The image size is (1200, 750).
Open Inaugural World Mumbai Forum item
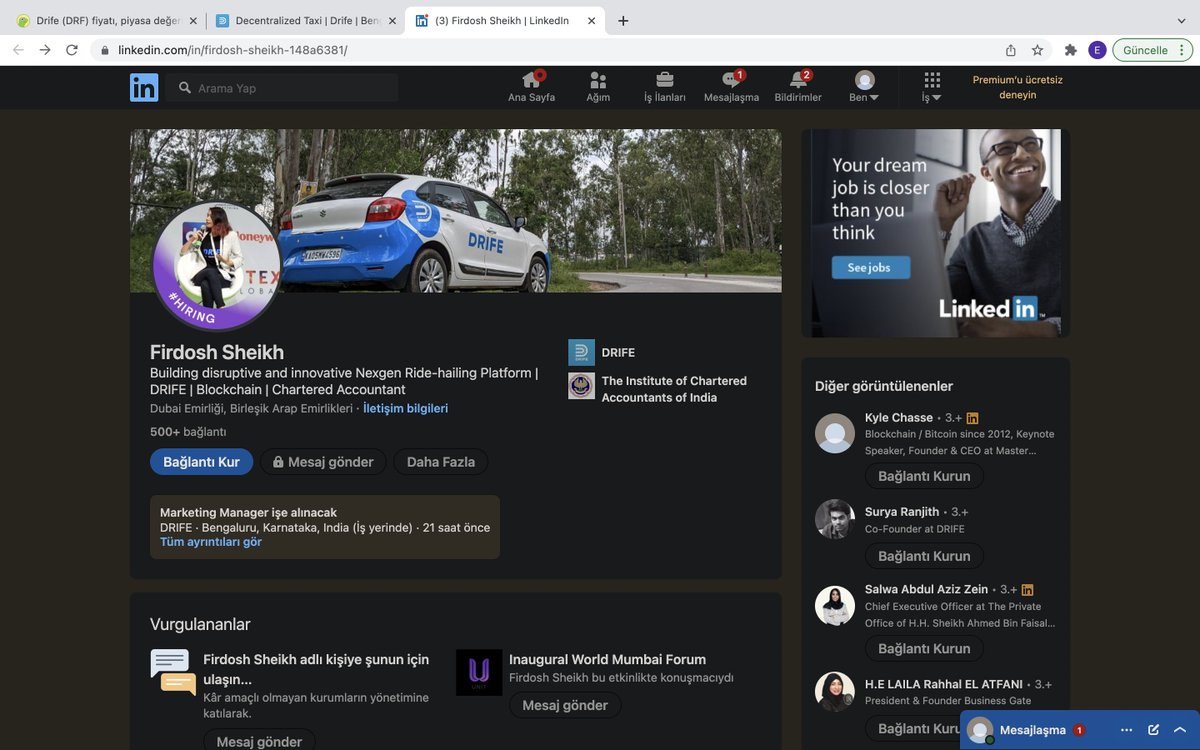tap(607, 660)
